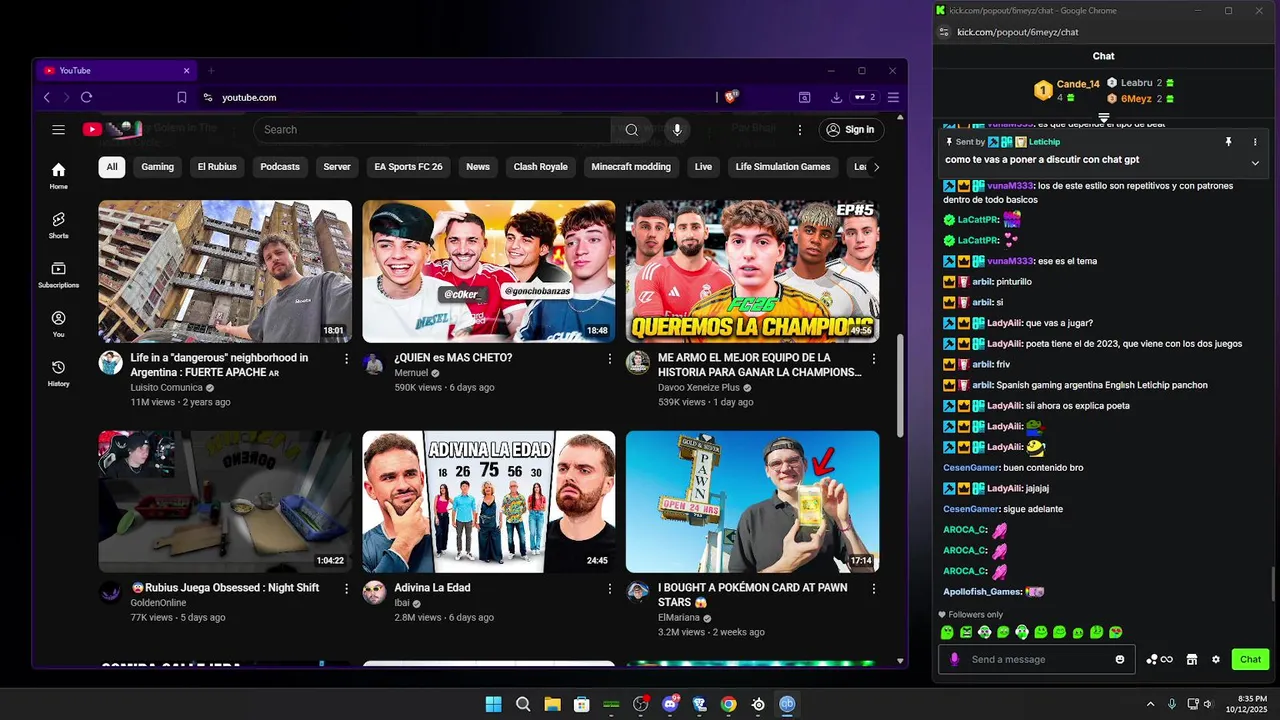Expand the pinned Letichip message
The image size is (1280, 720).
[1255, 162]
